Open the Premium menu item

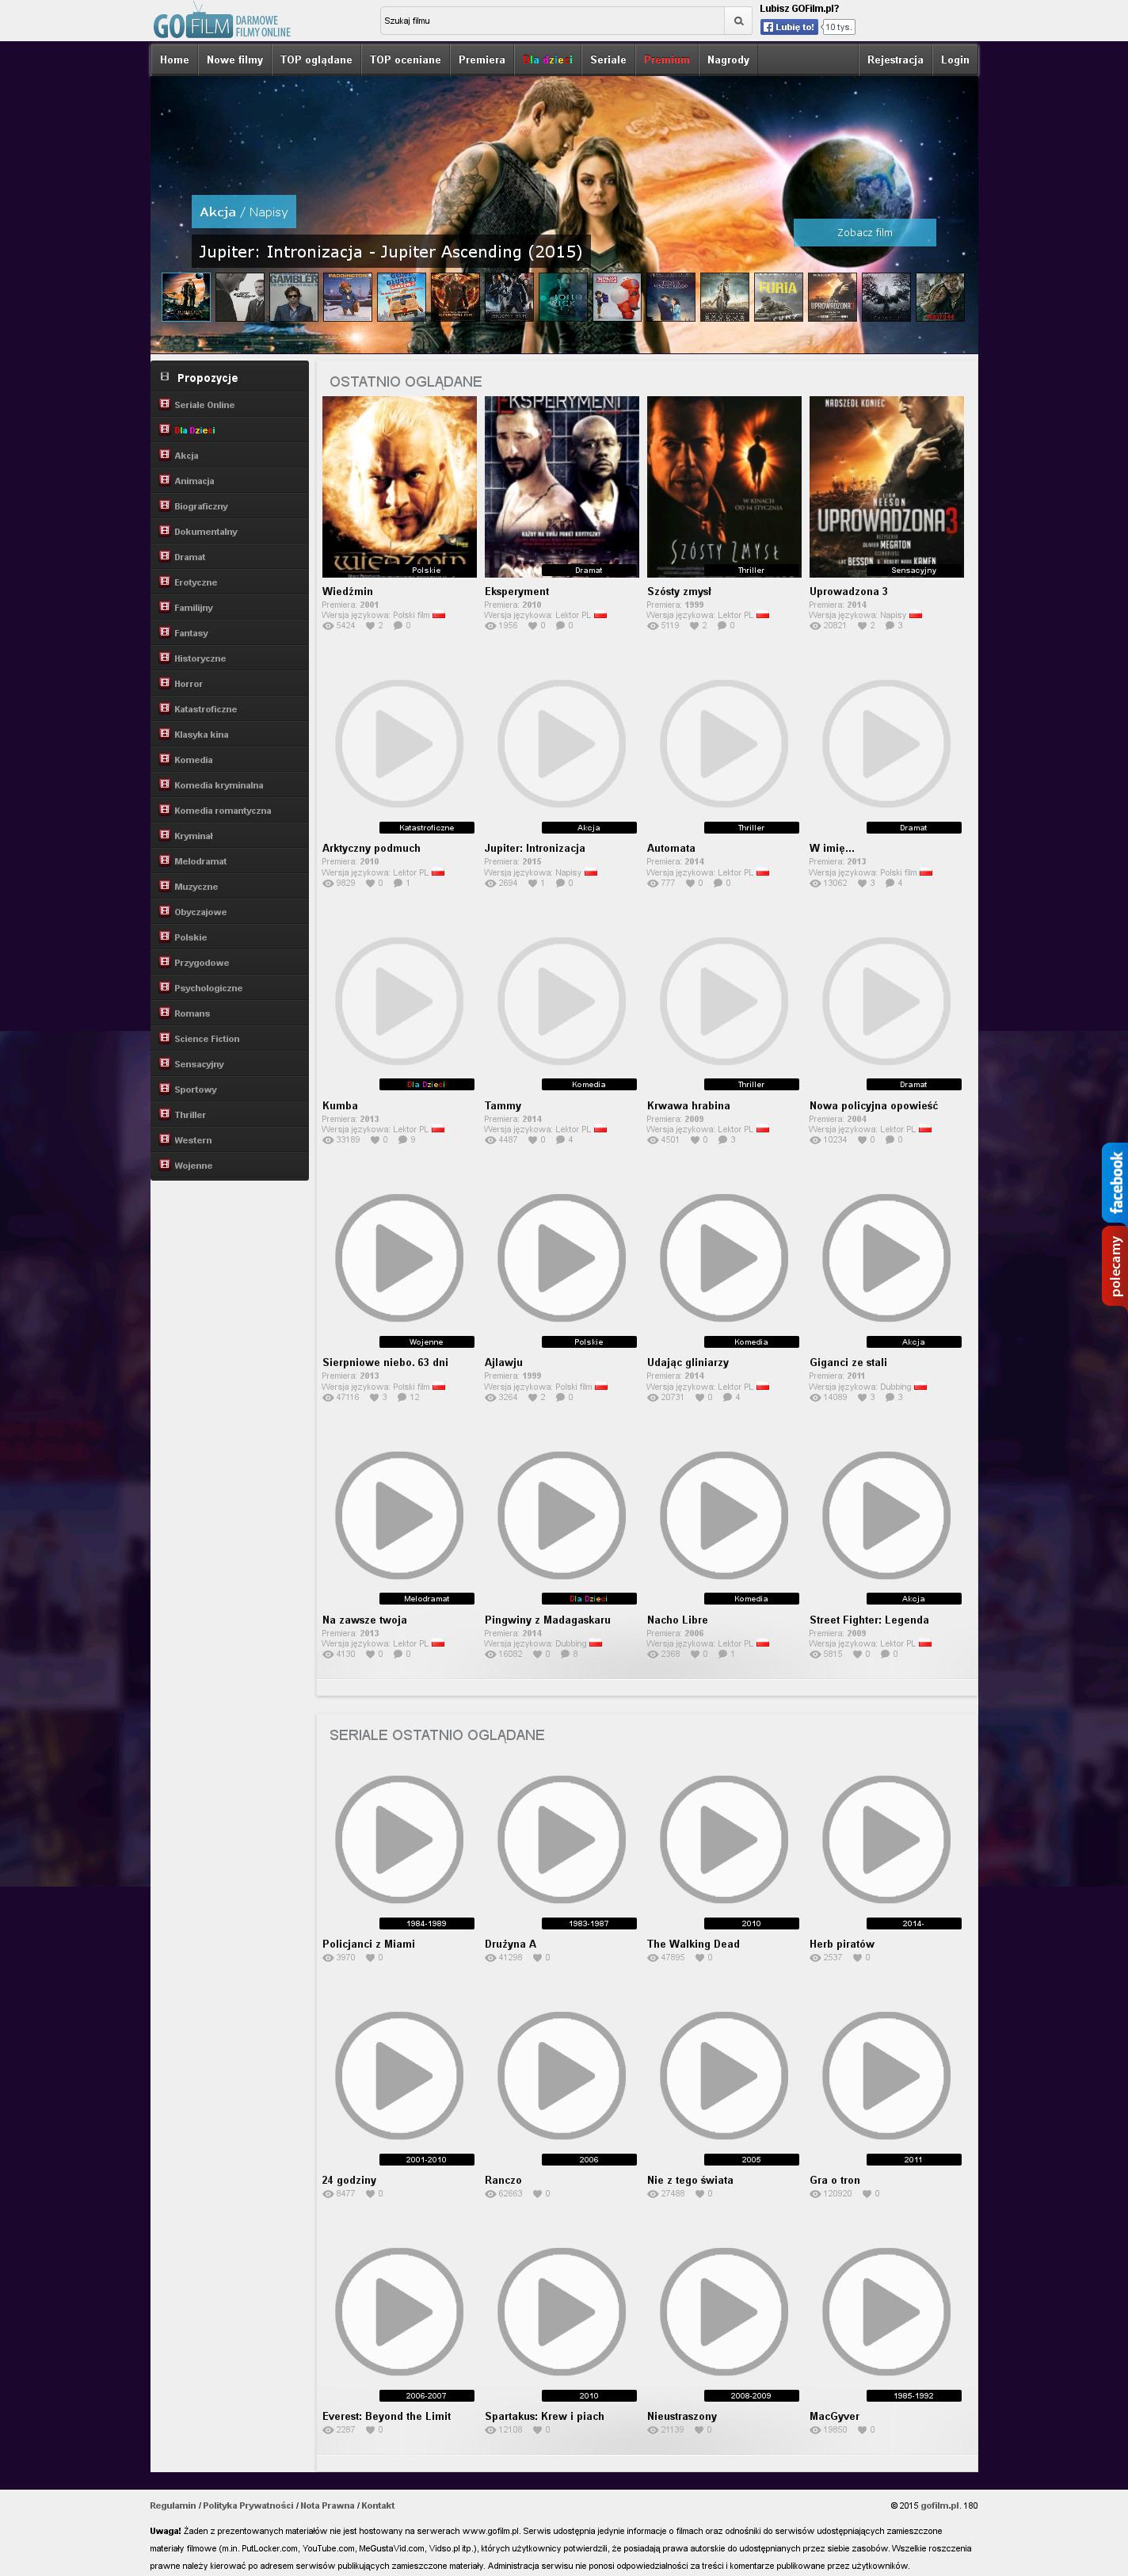pos(666,60)
